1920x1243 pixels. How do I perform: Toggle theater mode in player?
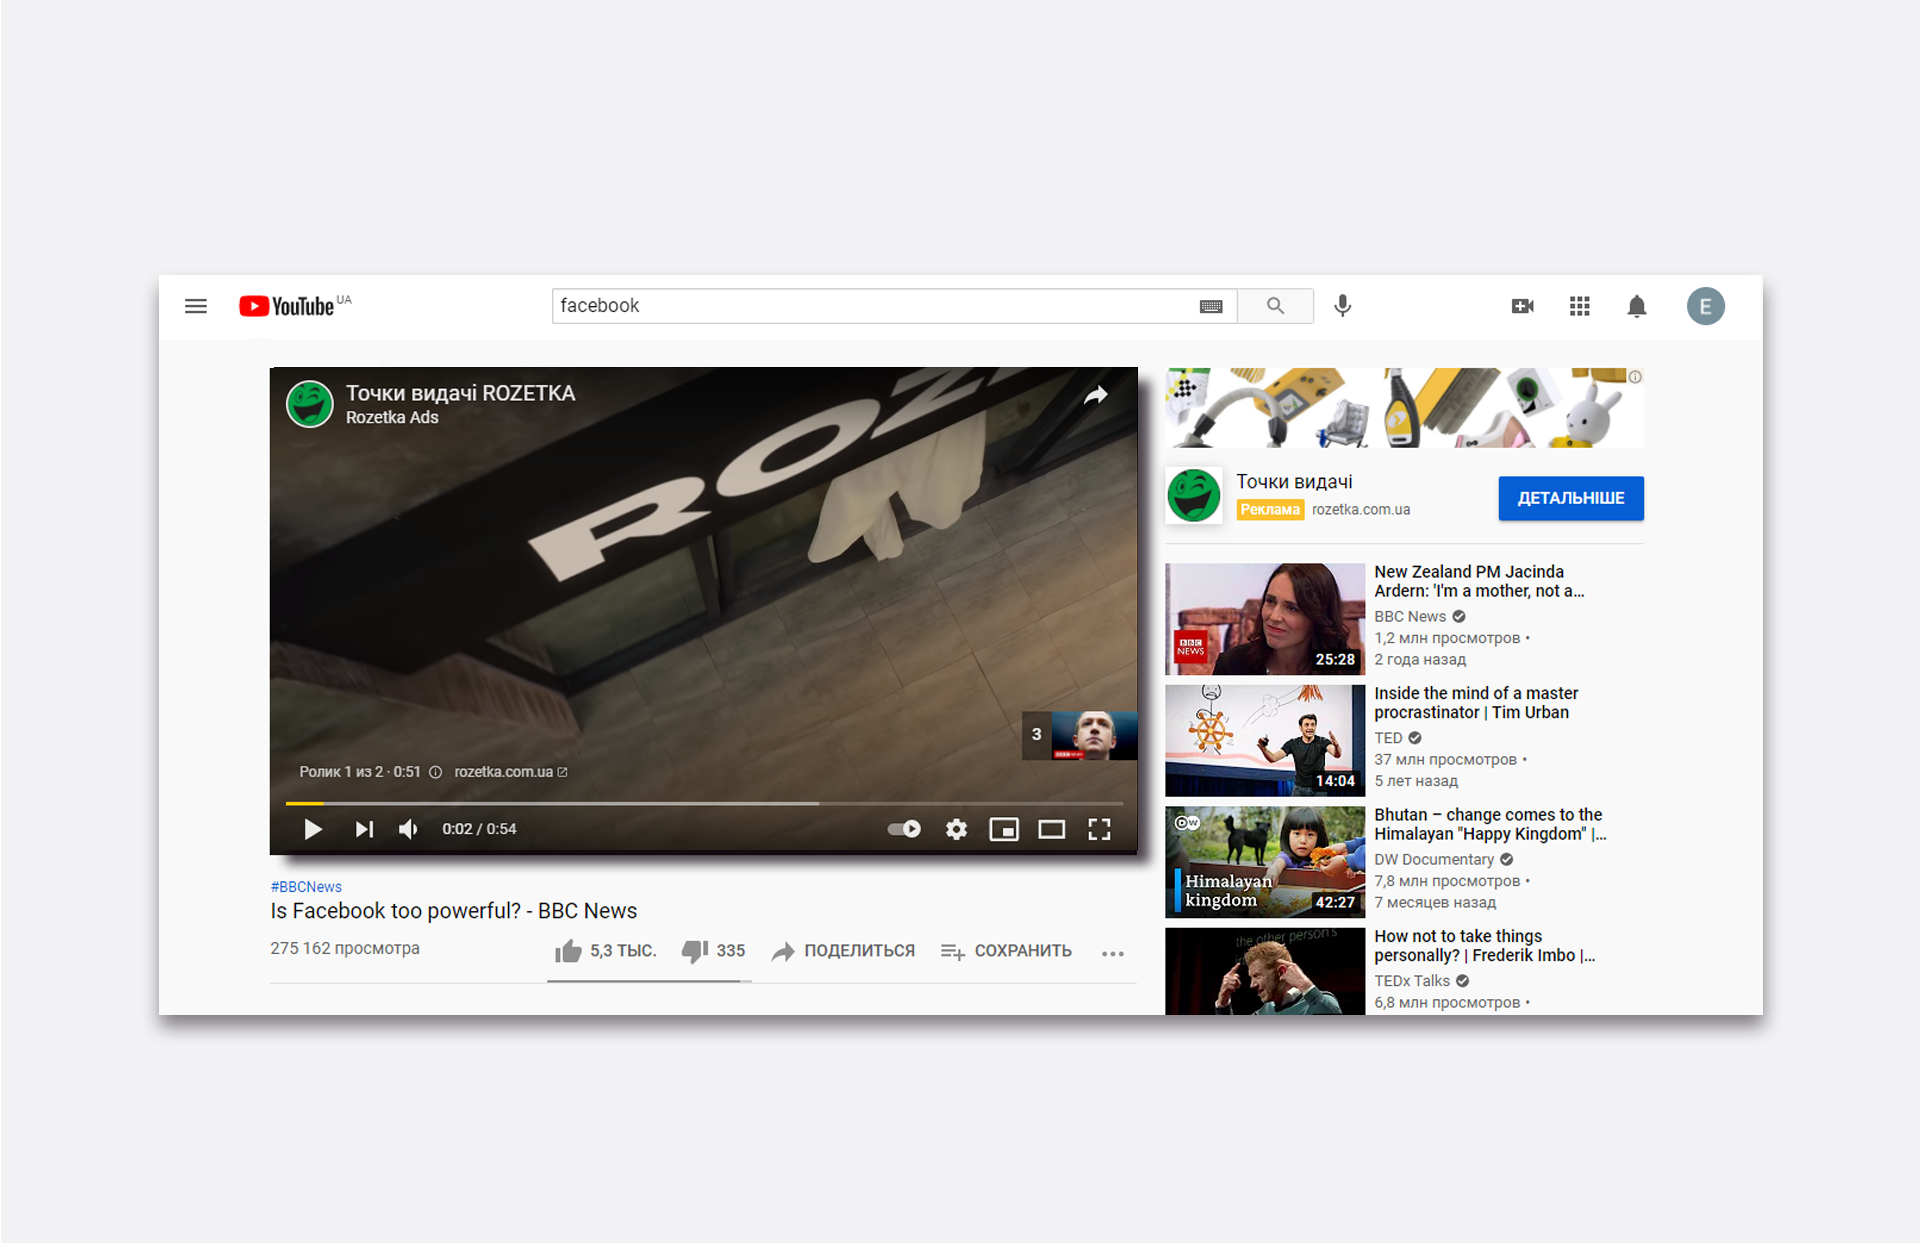point(1051,829)
